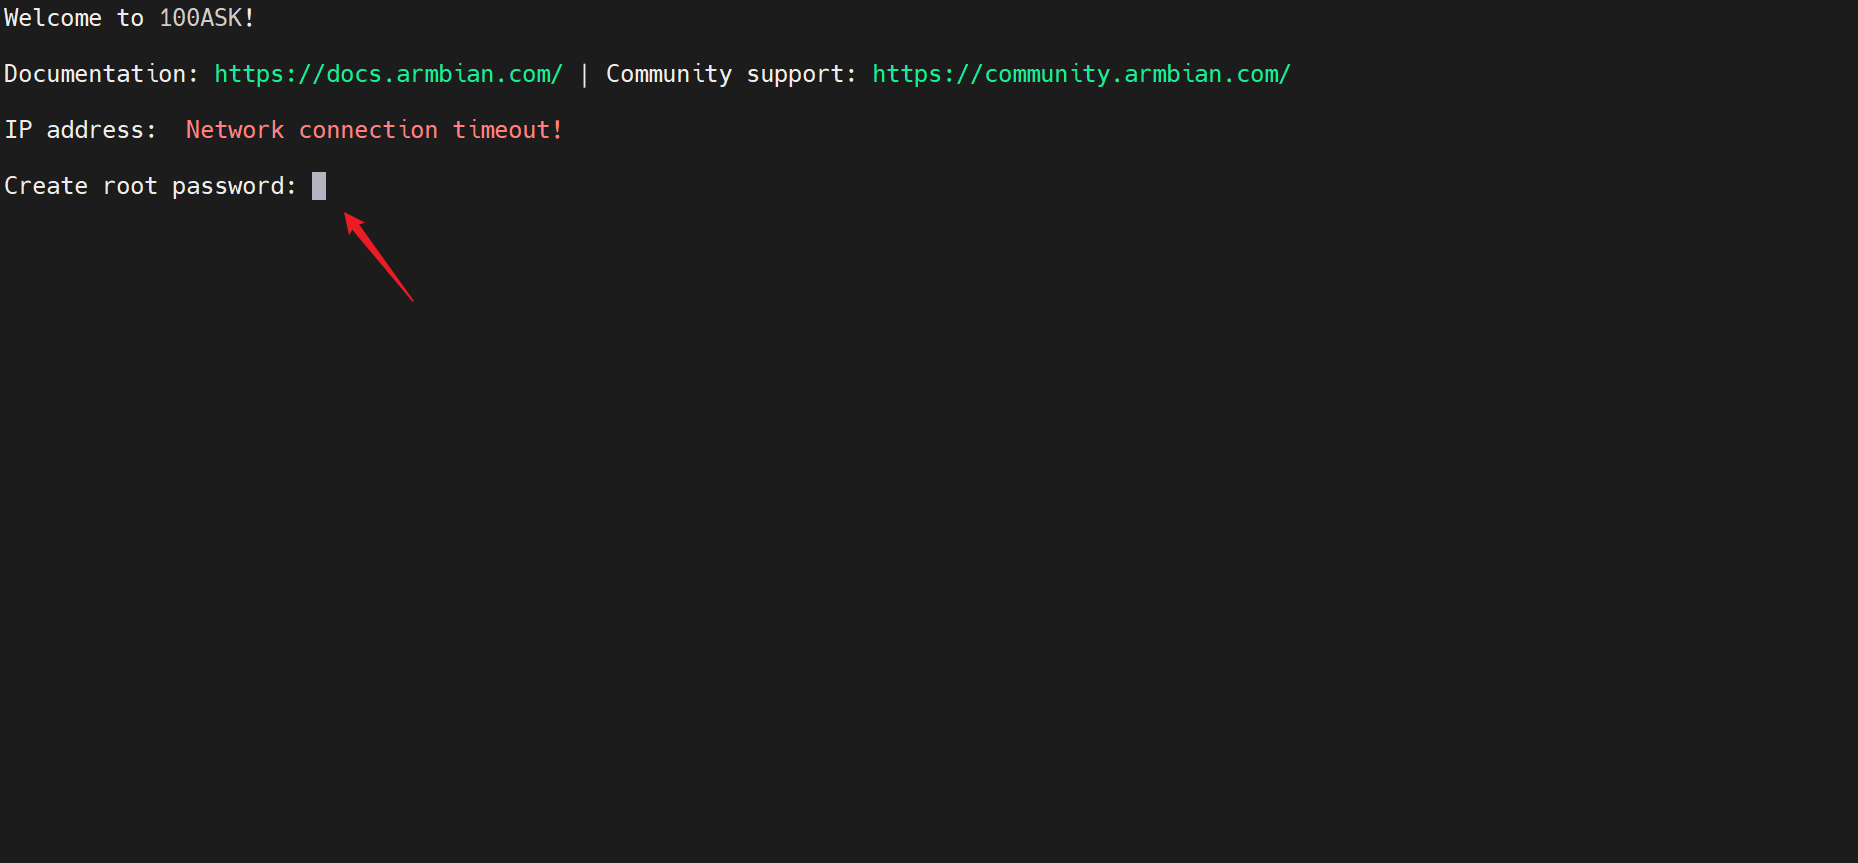Open the community.armbian.com support link
Screen dimensions: 1858x863
(x=1081, y=74)
